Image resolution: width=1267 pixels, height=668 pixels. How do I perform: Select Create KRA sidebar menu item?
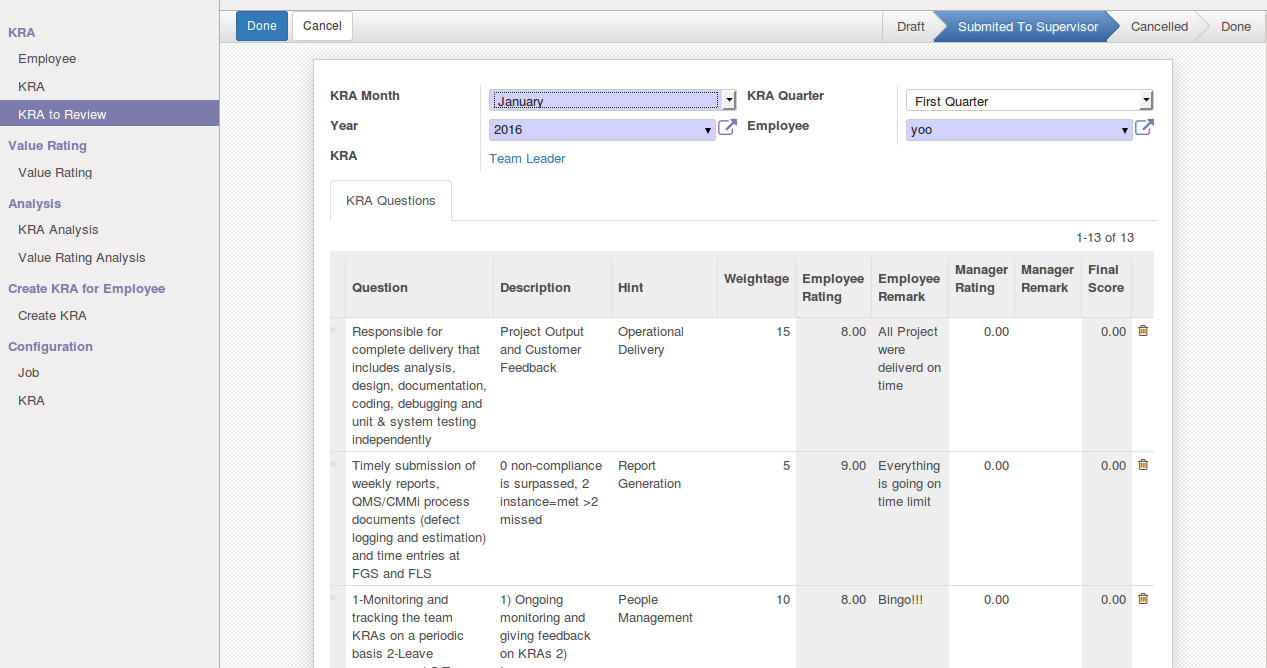(52, 316)
